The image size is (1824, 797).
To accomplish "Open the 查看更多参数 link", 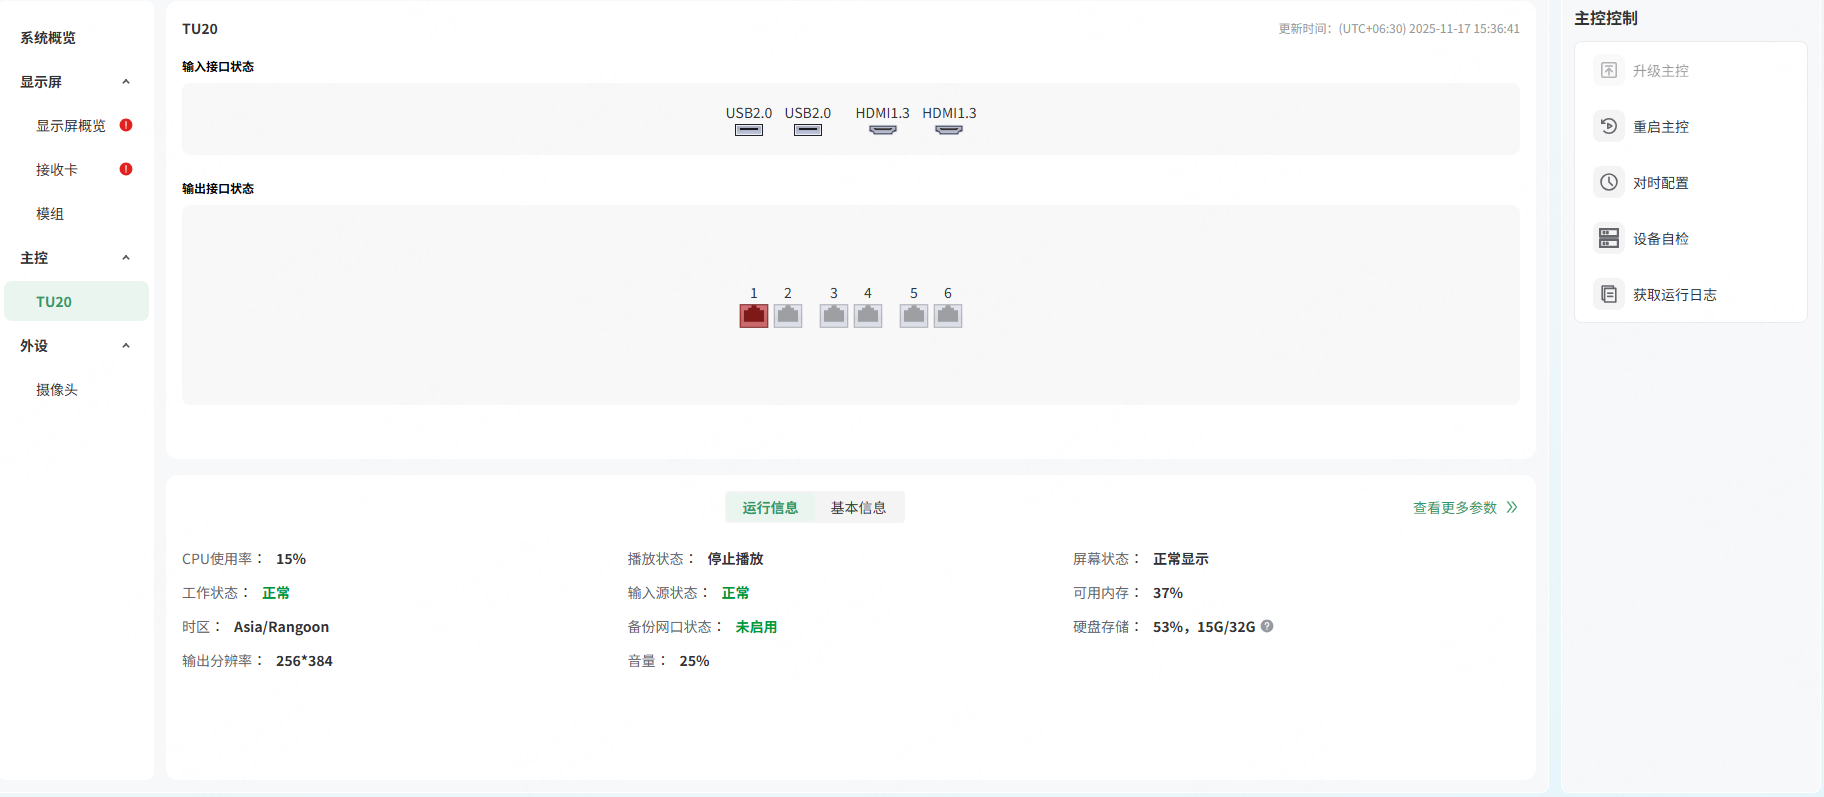I will coord(1464,508).
